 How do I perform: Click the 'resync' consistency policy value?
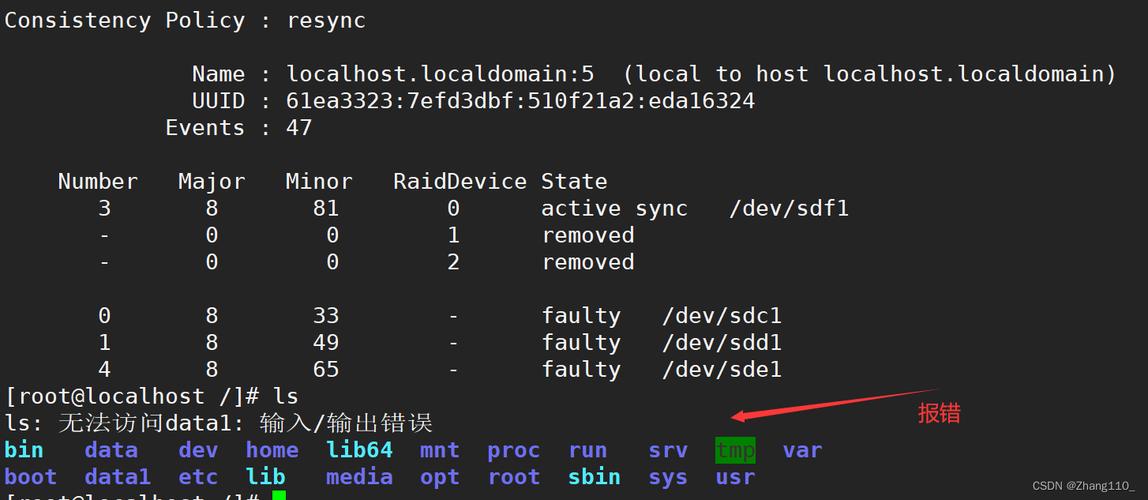326,20
